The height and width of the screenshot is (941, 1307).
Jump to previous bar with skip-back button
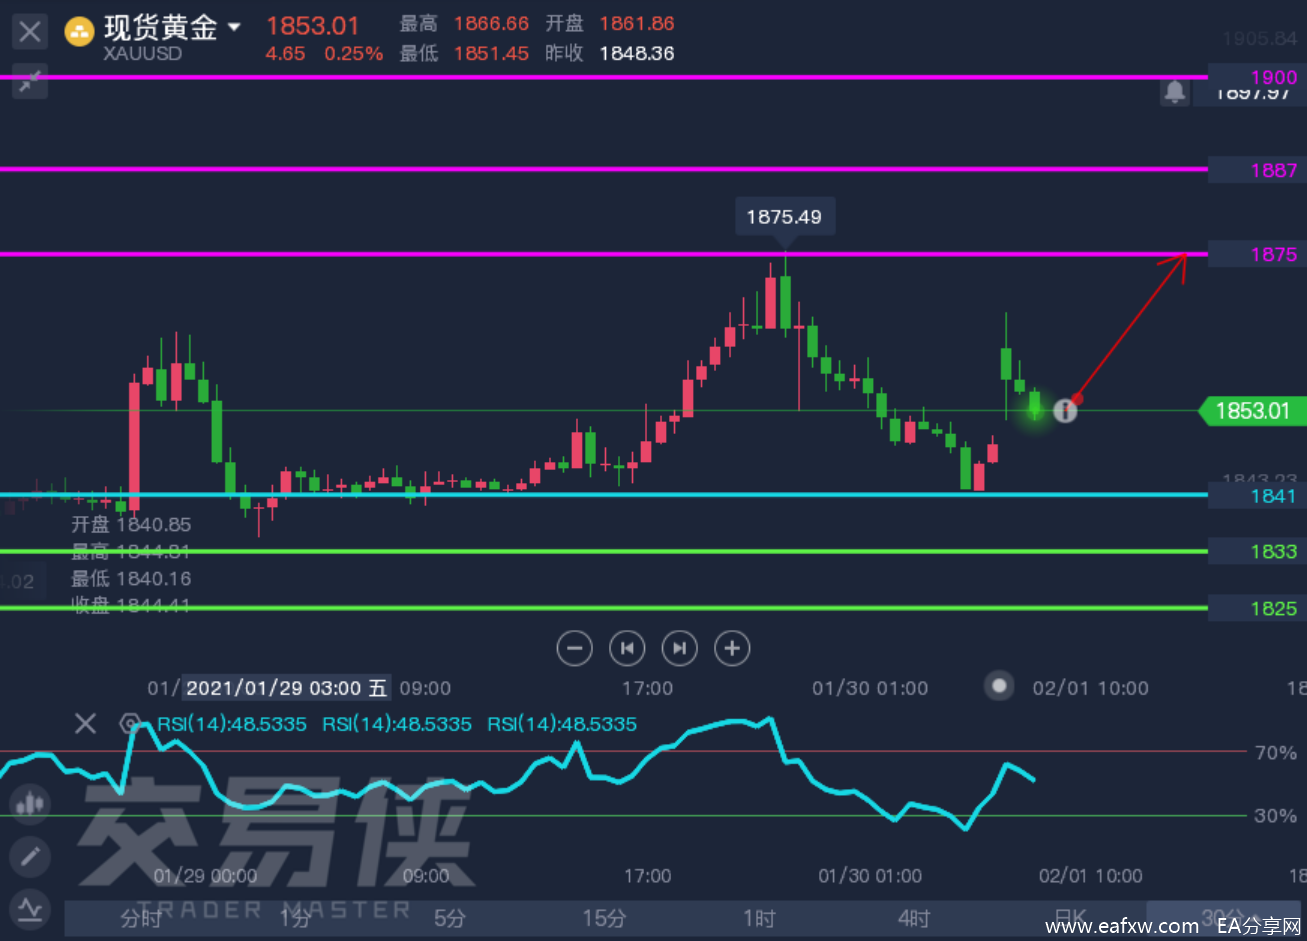tap(627, 648)
